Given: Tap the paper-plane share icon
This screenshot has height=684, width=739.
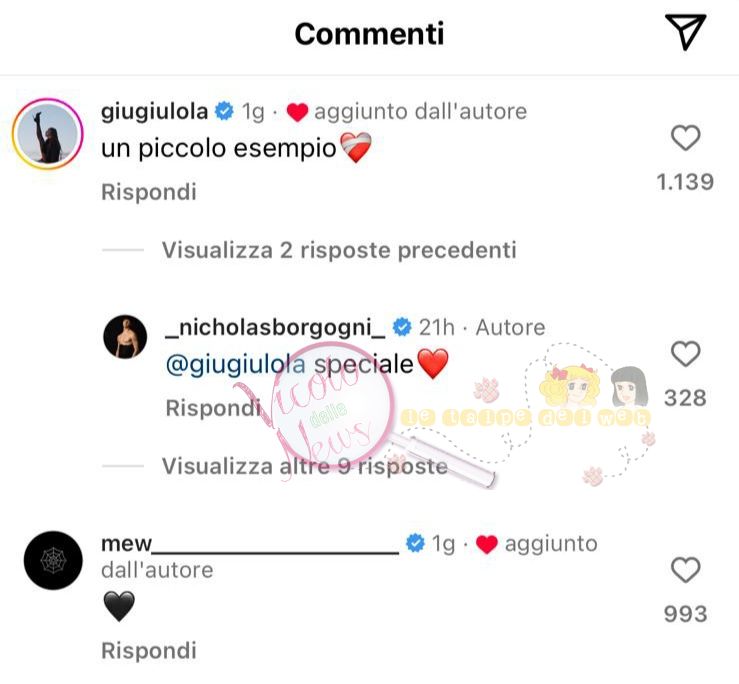Looking at the screenshot, I should (686, 32).
